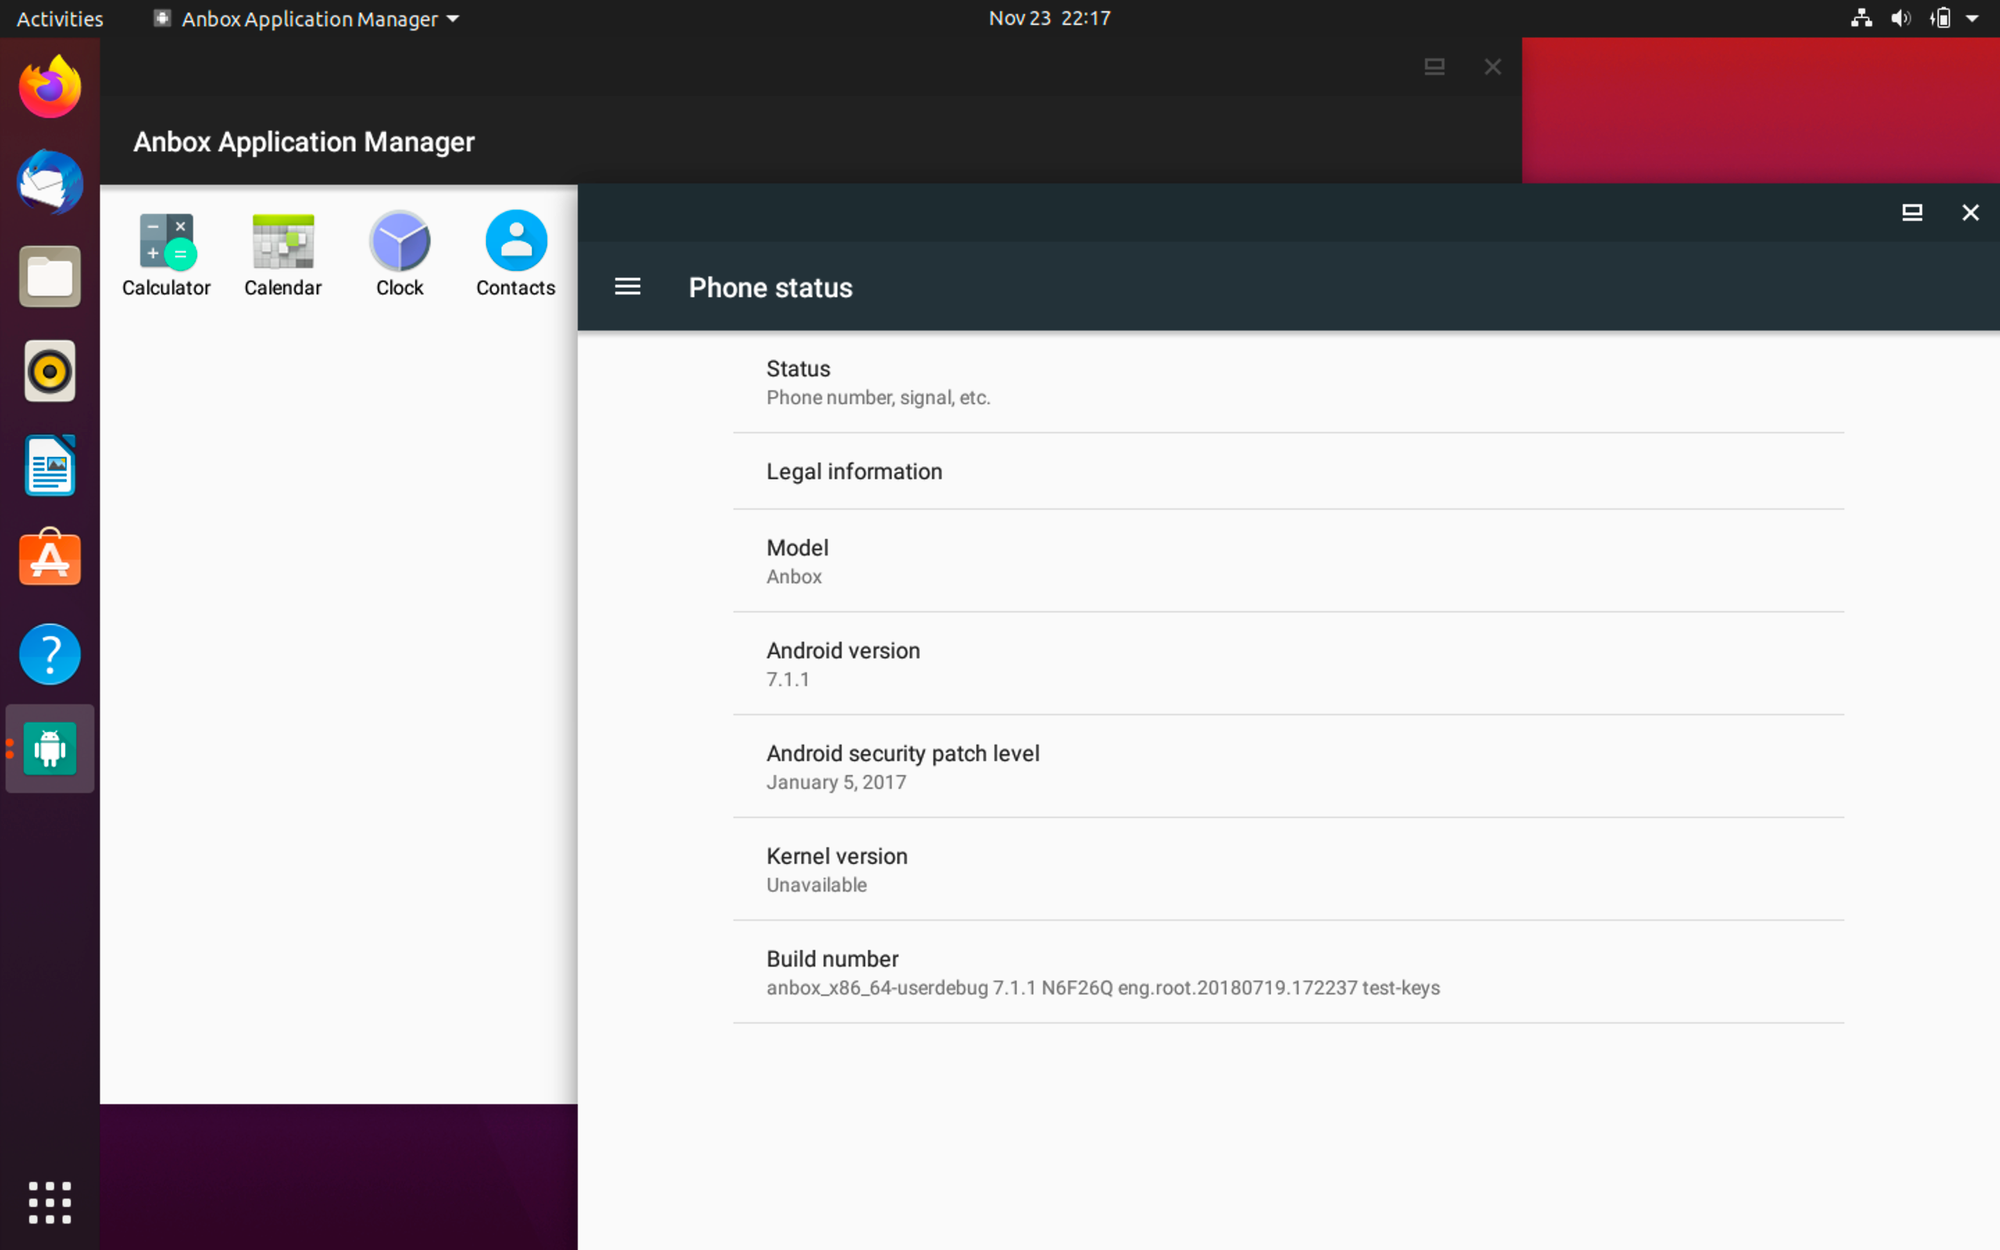Open the clock and calendar panel

1049,18
